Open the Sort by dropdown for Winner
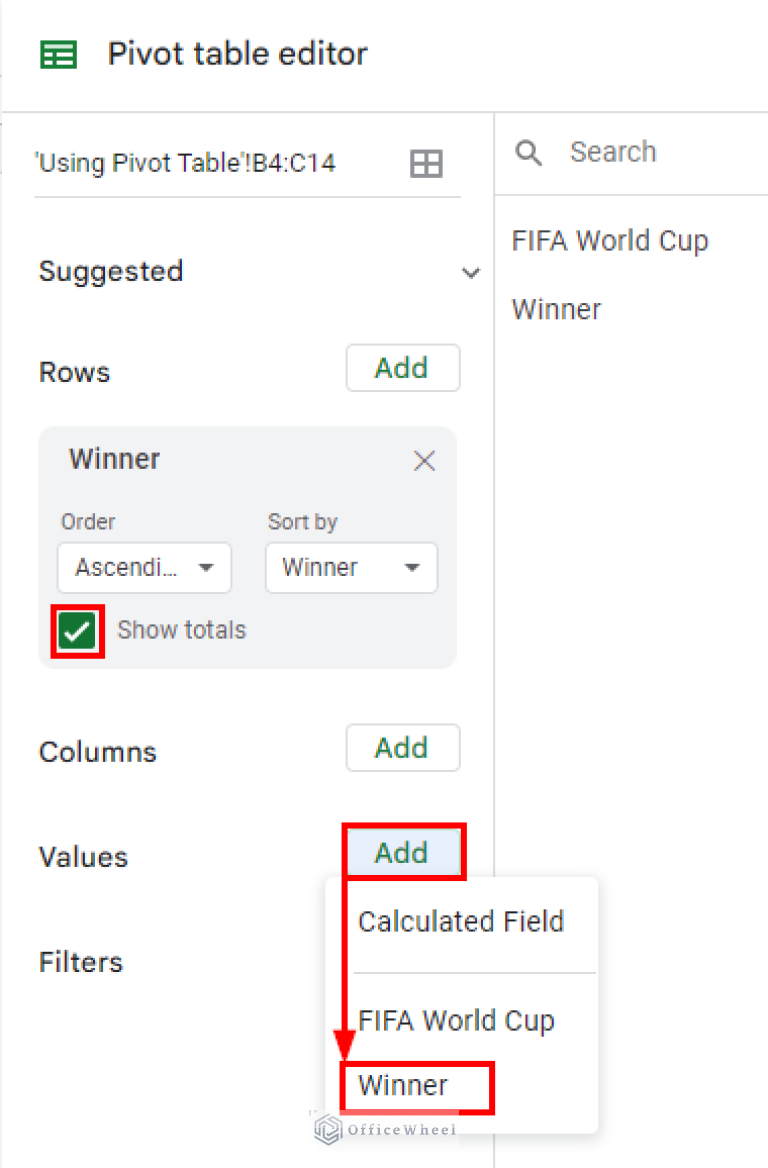The width and height of the screenshot is (768, 1168). [x=351, y=567]
